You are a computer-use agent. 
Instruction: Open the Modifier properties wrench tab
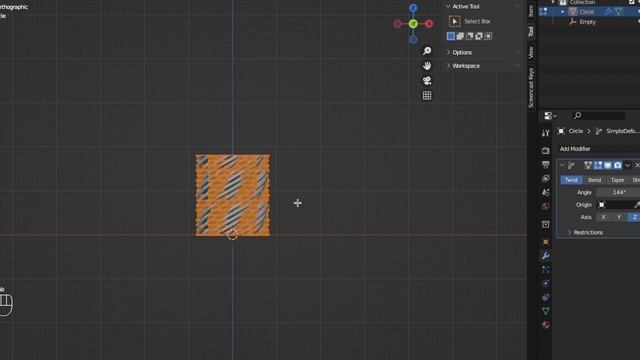(545, 256)
